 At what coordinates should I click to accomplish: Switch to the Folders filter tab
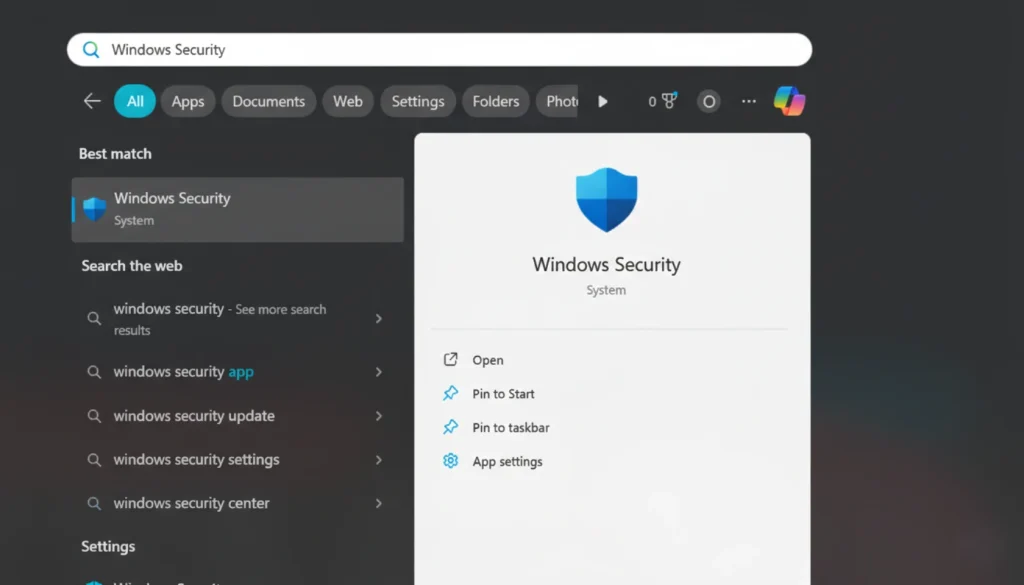pyautogui.click(x=496, y=101)
